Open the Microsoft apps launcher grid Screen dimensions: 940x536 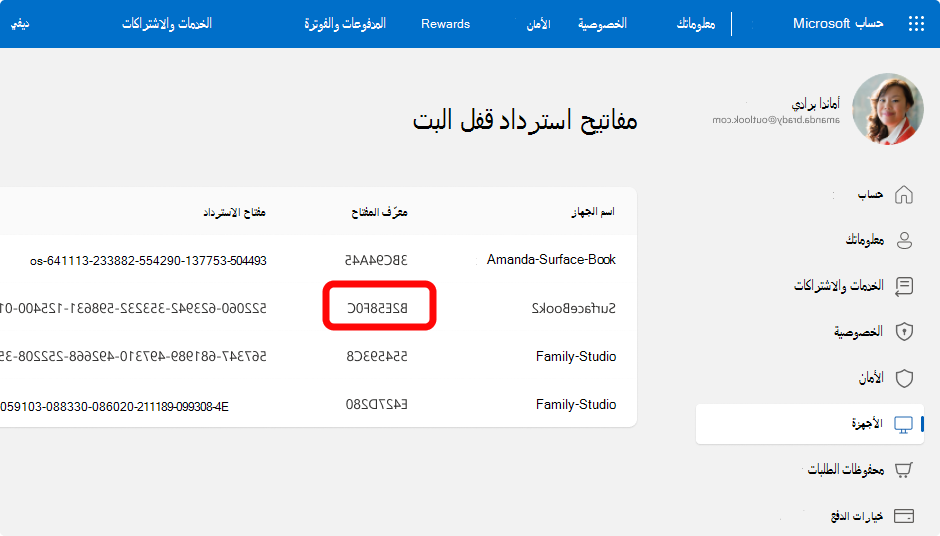916,23
